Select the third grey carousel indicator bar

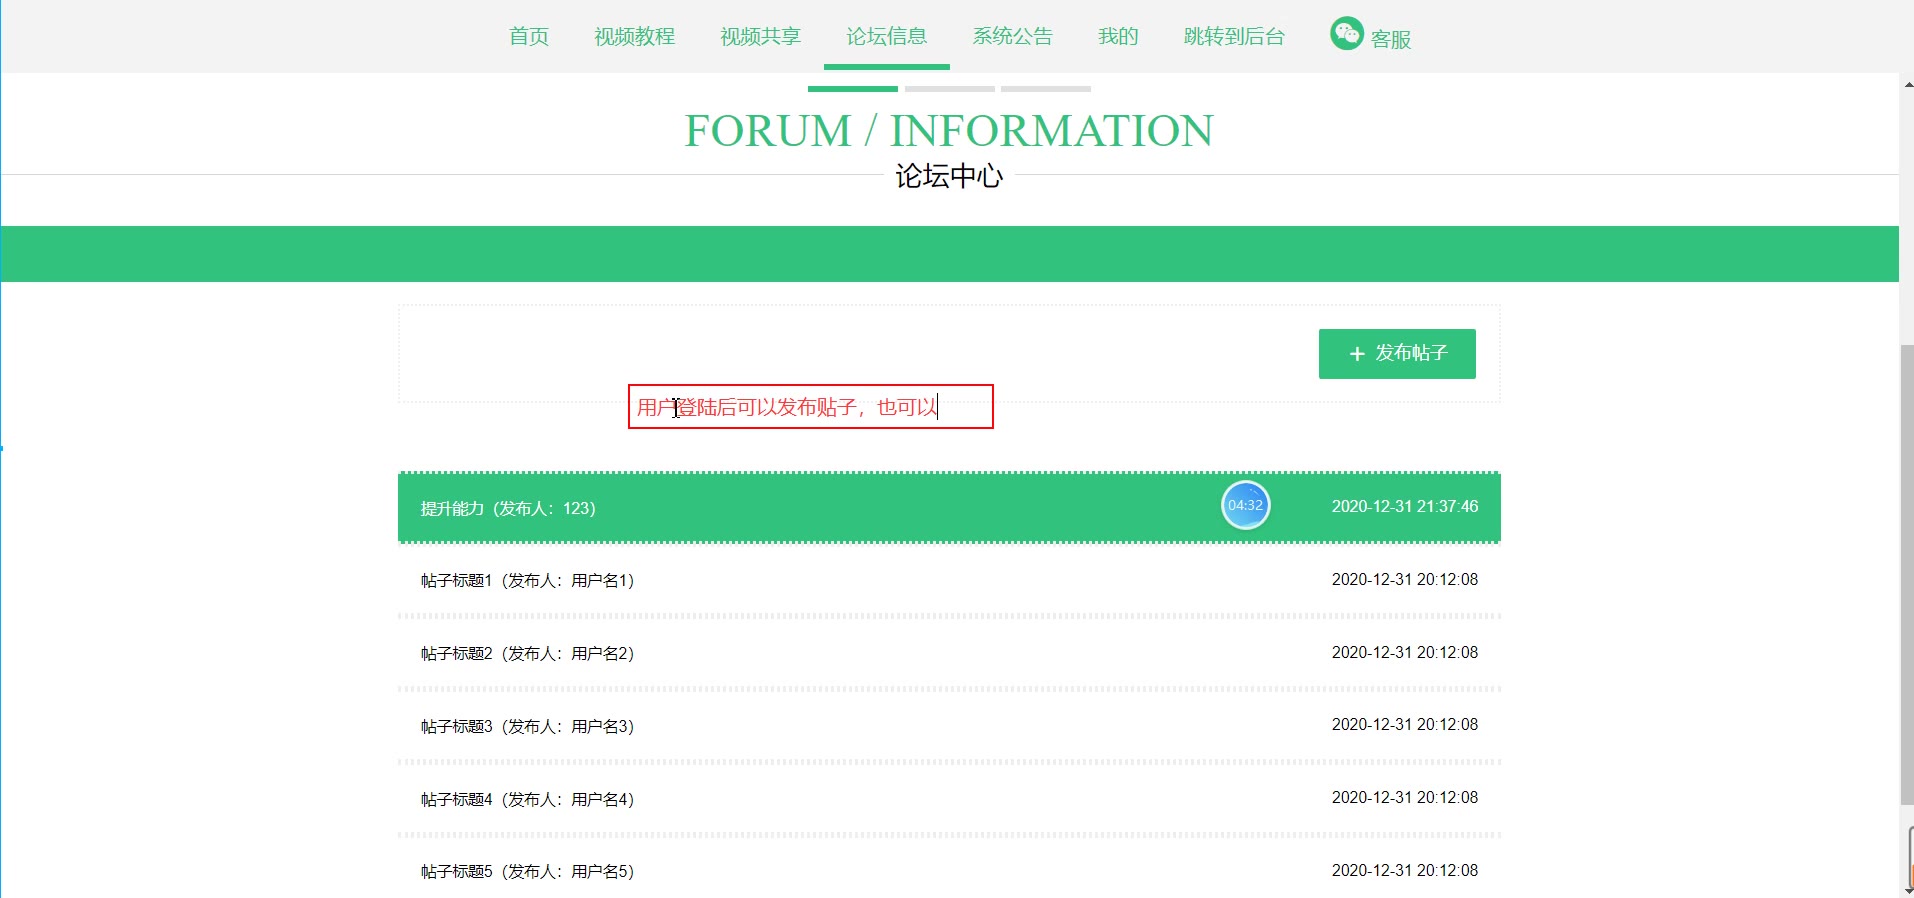pyautogui.click(x=1045, y=89)
